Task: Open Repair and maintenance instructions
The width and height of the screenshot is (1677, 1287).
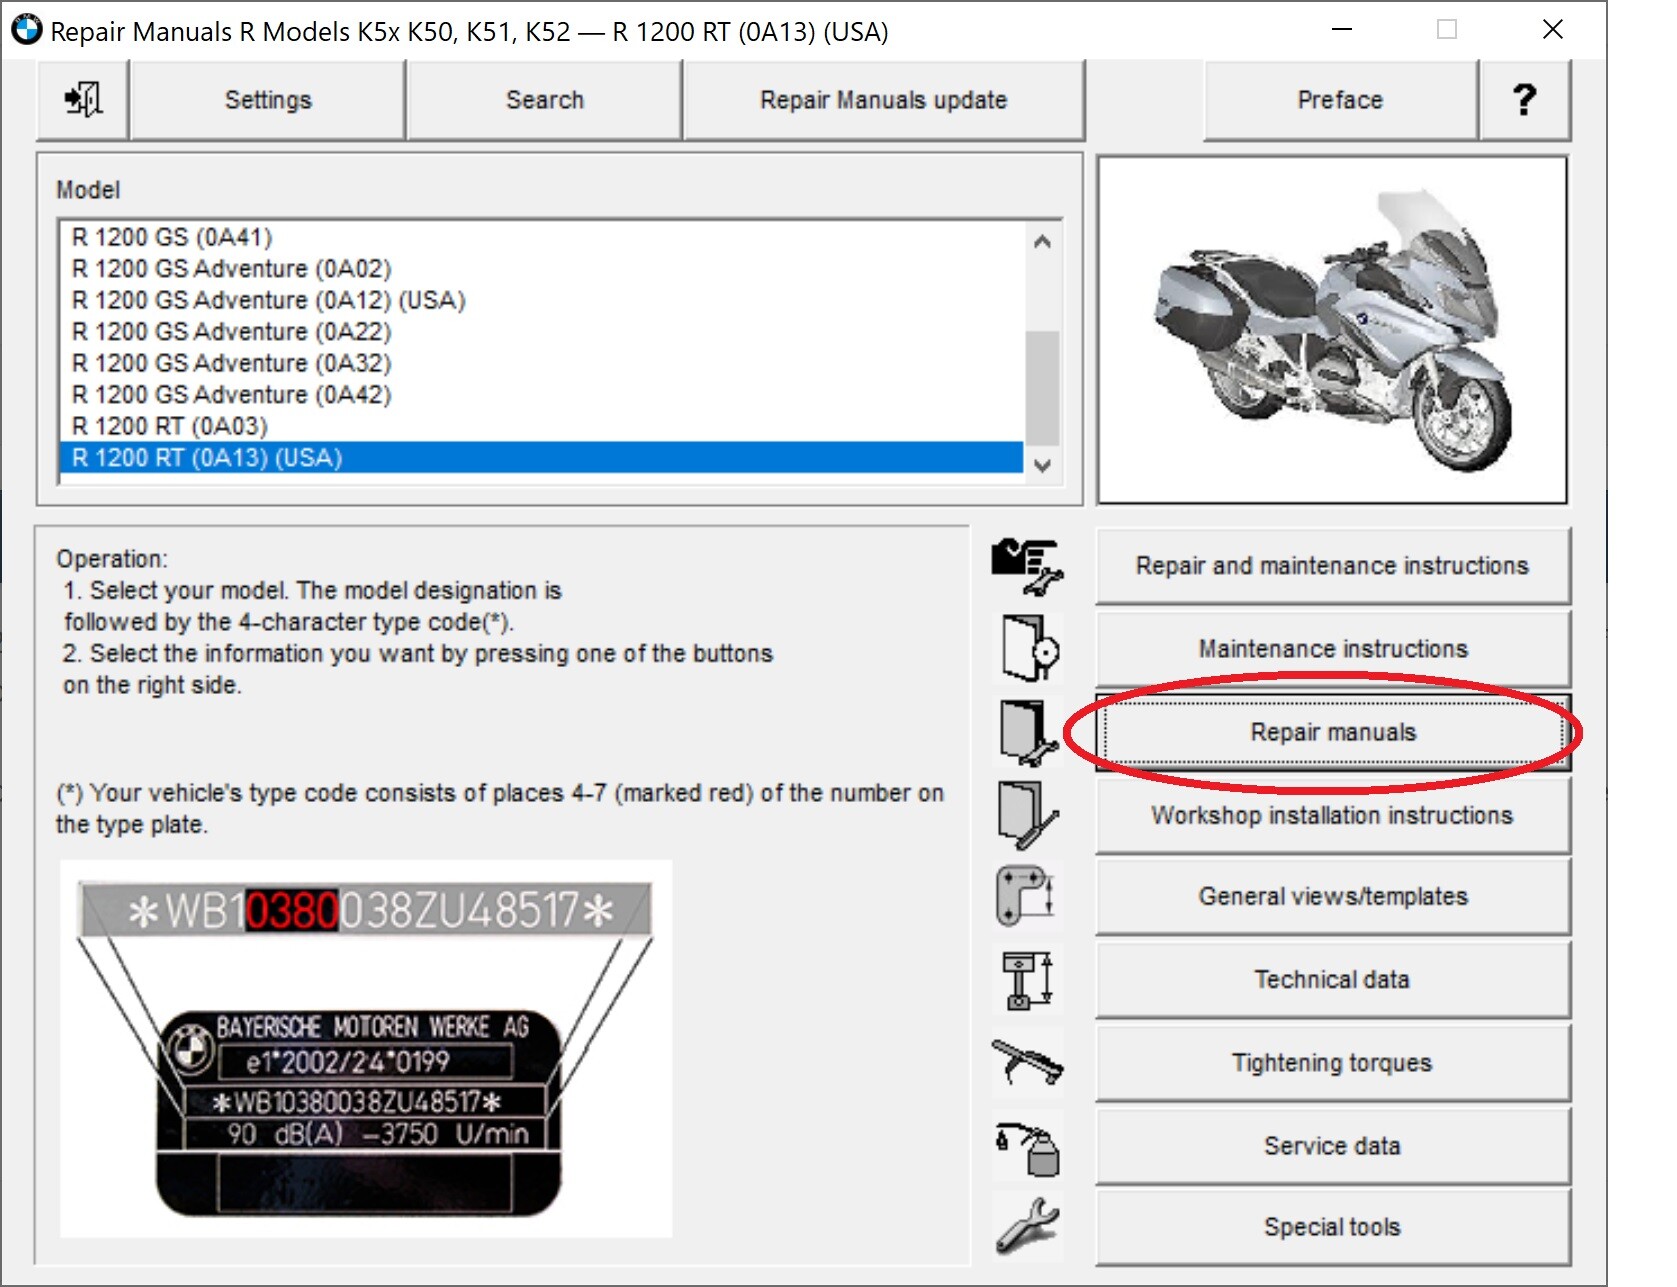Action: 1333,566
